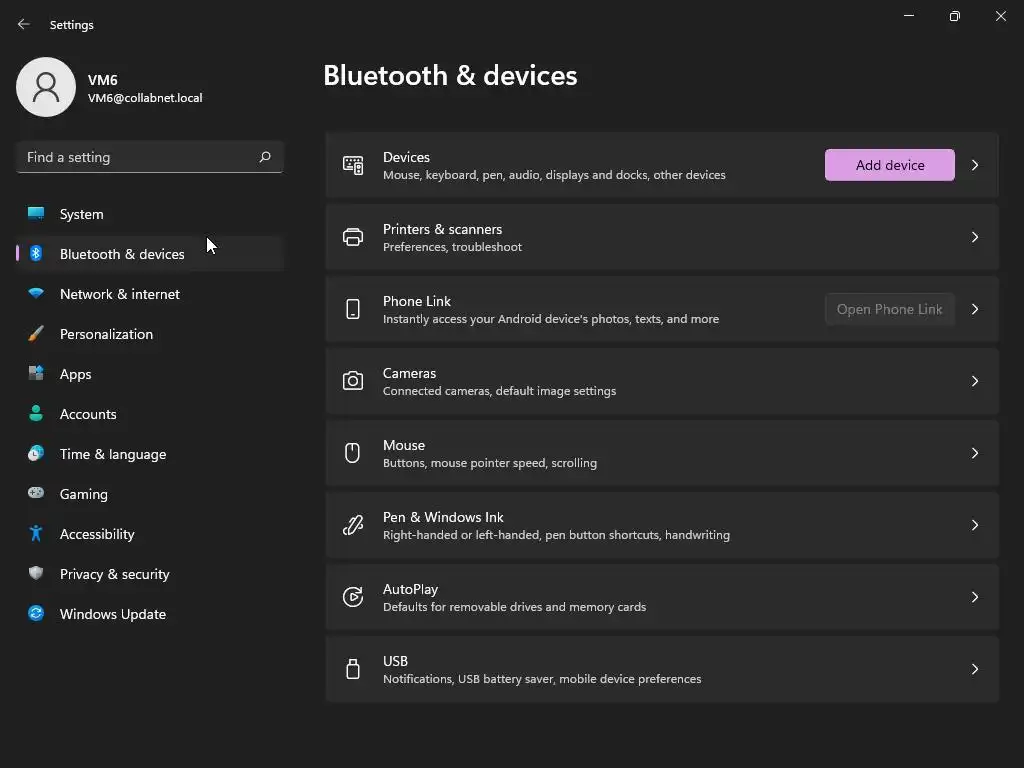Click the Open Phone Link button

click(889, 309)
